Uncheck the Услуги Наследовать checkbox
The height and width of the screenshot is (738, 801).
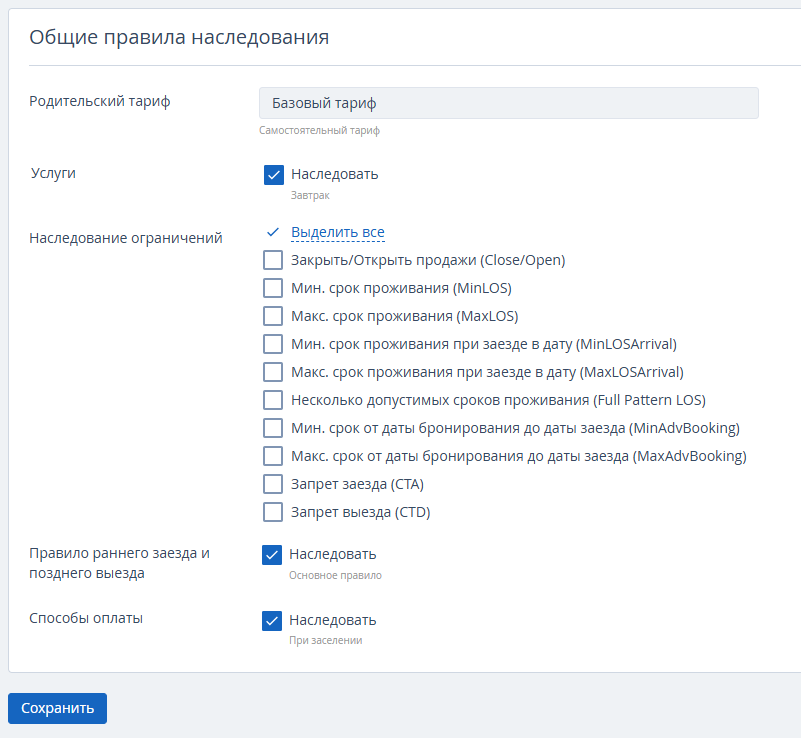click(274, 175)
